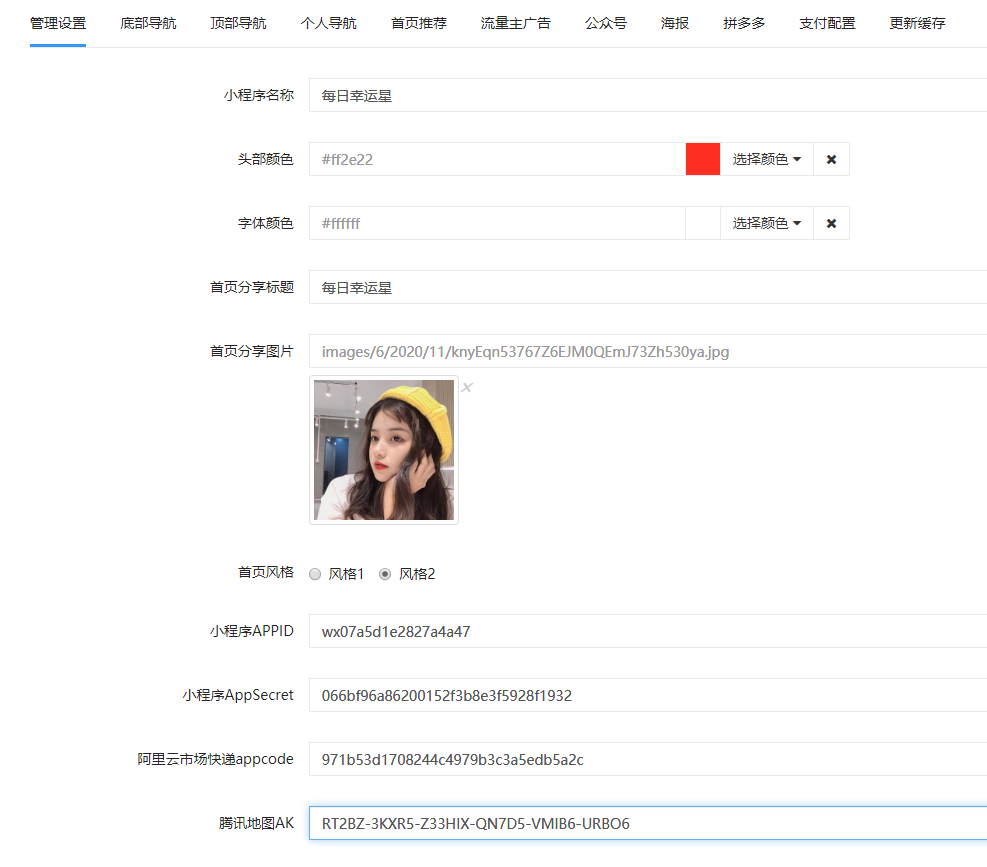Switch to the 个人导航 tab
This screenshot has height=867, width=987.
(x=329, y=23)
